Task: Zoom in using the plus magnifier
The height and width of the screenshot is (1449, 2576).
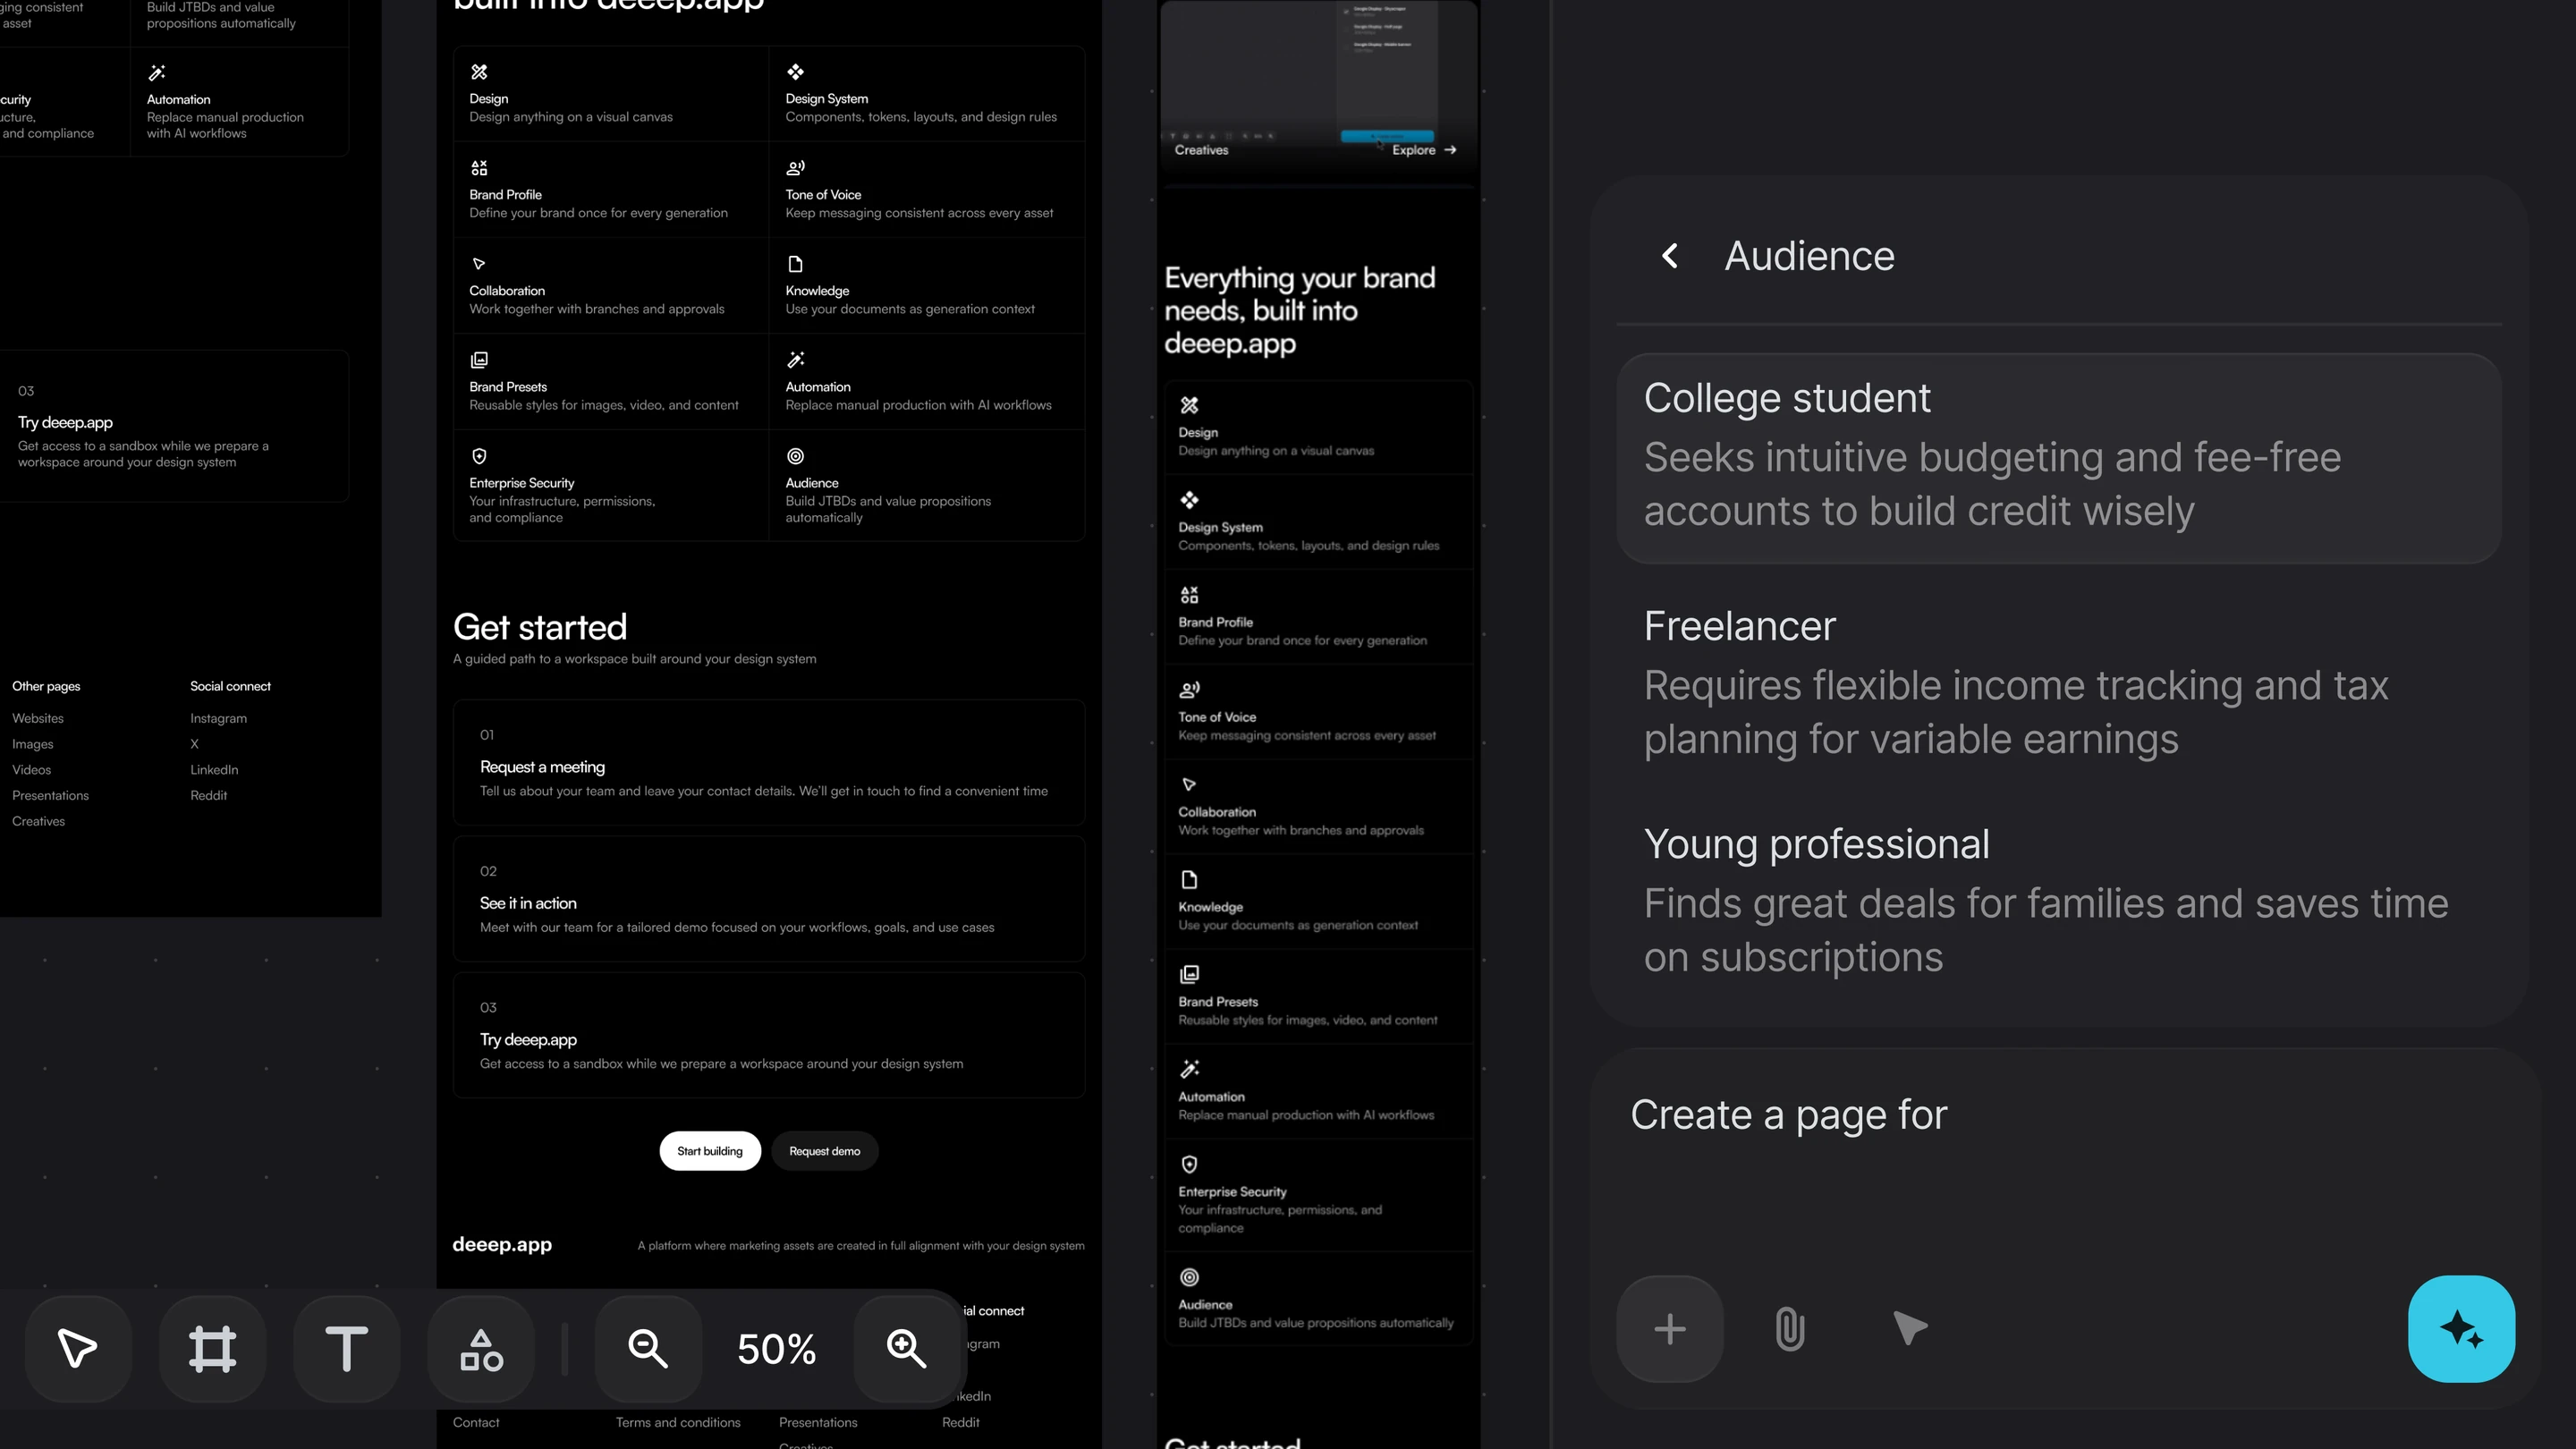Action: (906, 1348)
